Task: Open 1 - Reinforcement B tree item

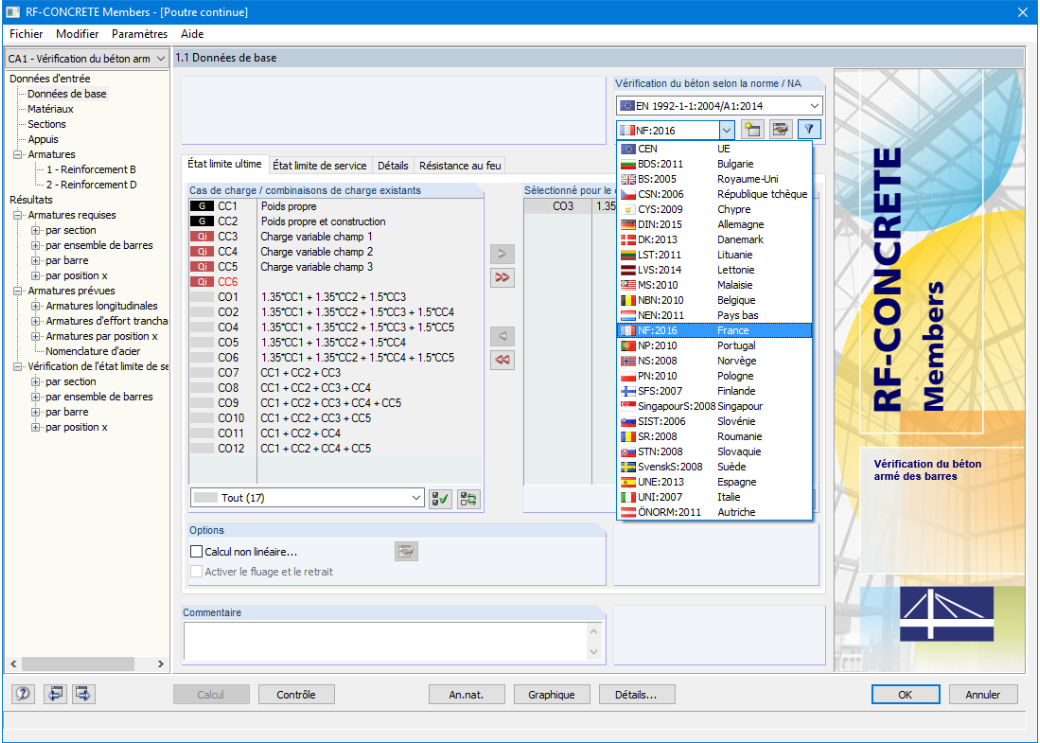Action: pos(91,170)
